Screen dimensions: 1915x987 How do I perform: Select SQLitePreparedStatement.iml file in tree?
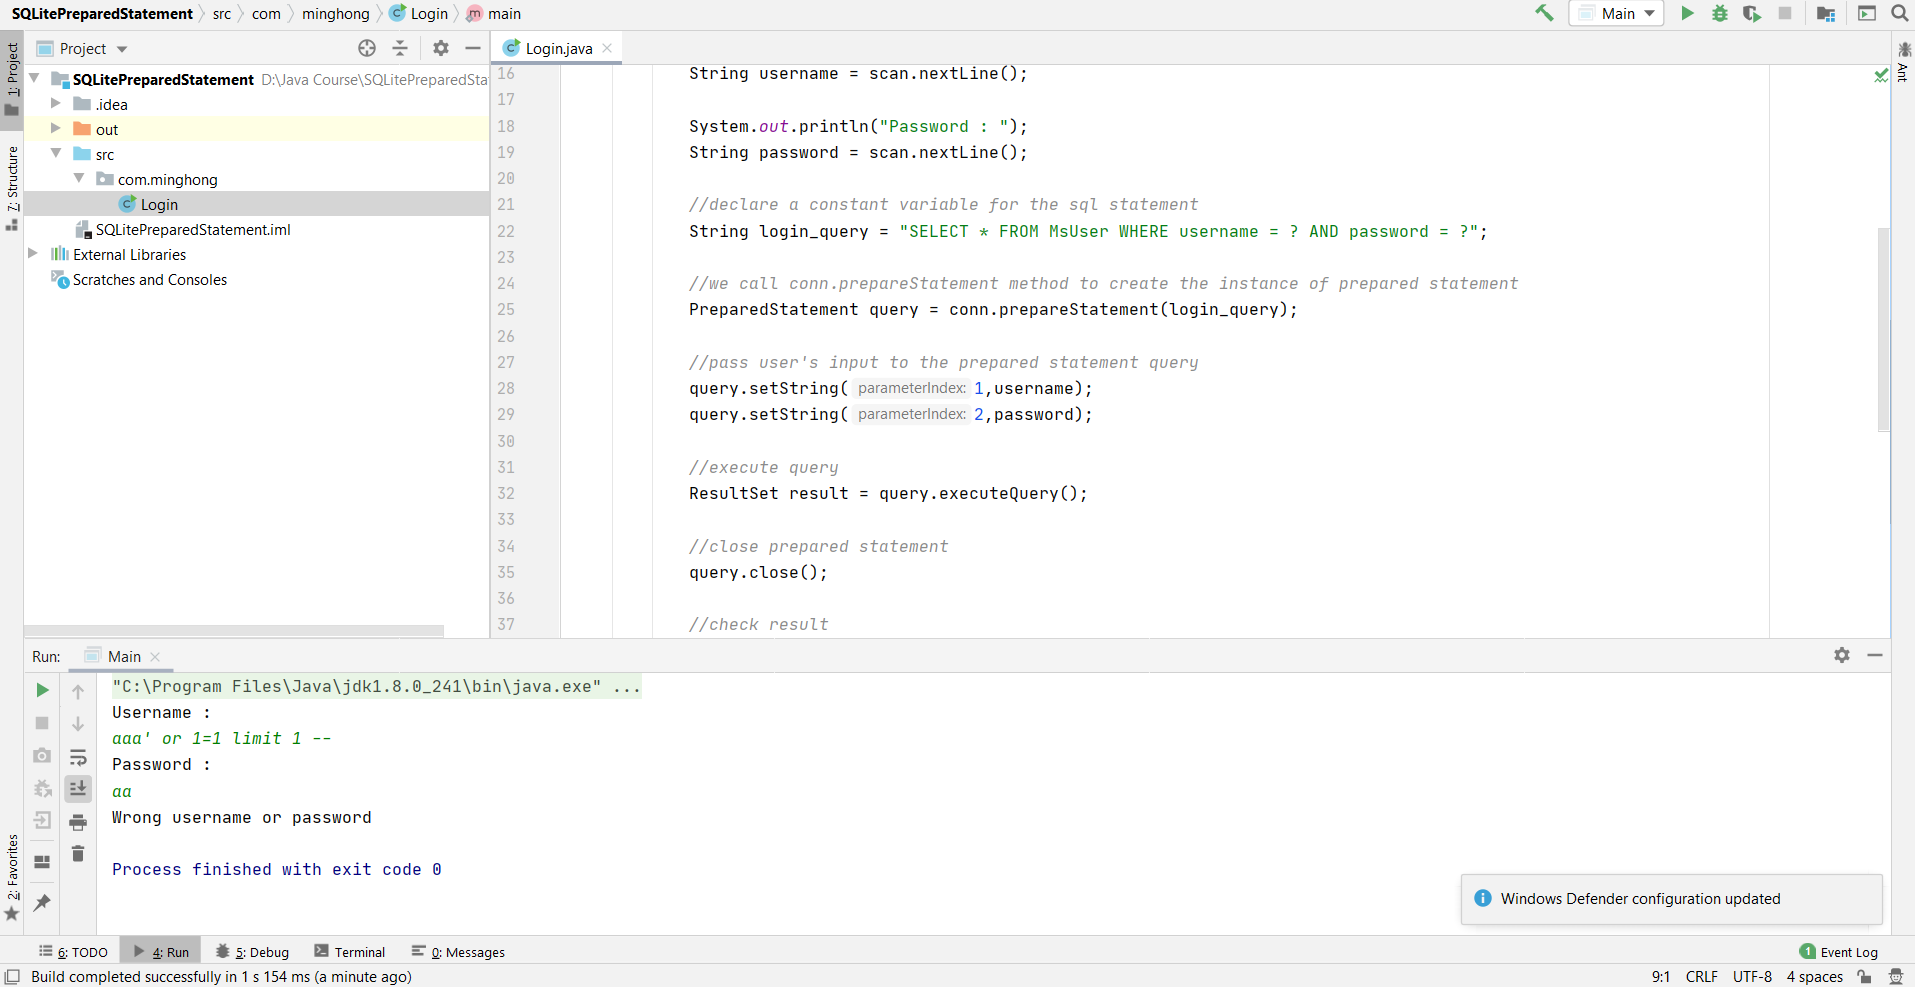point(193,229)
